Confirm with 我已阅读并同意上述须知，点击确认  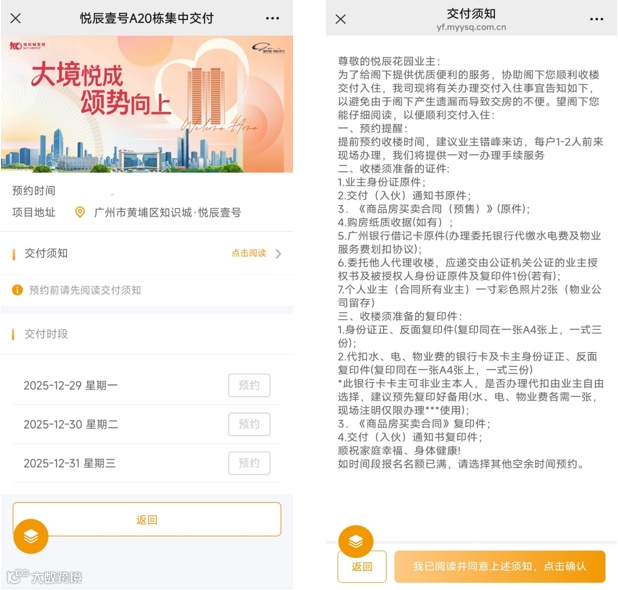[500, 566]
